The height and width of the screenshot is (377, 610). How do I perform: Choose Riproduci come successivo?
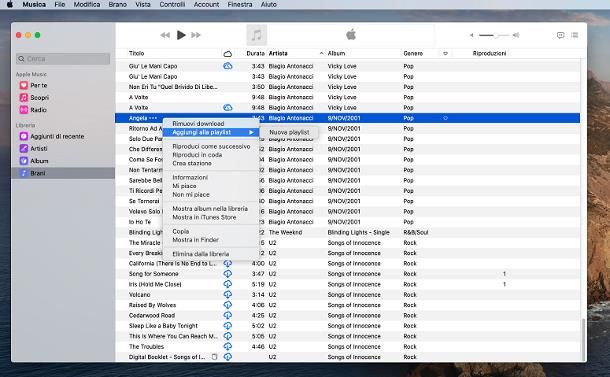pos(210,146)
